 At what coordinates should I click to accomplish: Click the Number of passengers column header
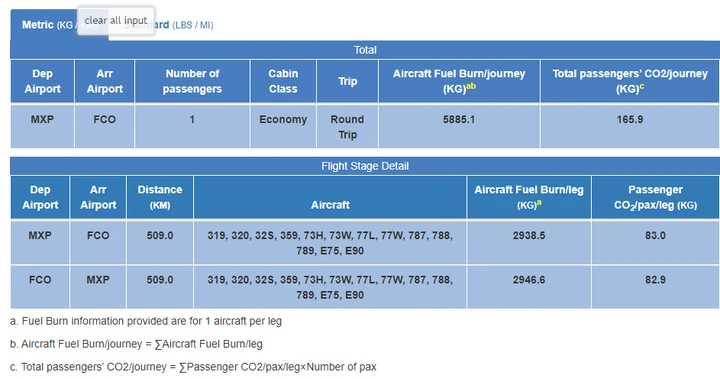pos(192,81)
